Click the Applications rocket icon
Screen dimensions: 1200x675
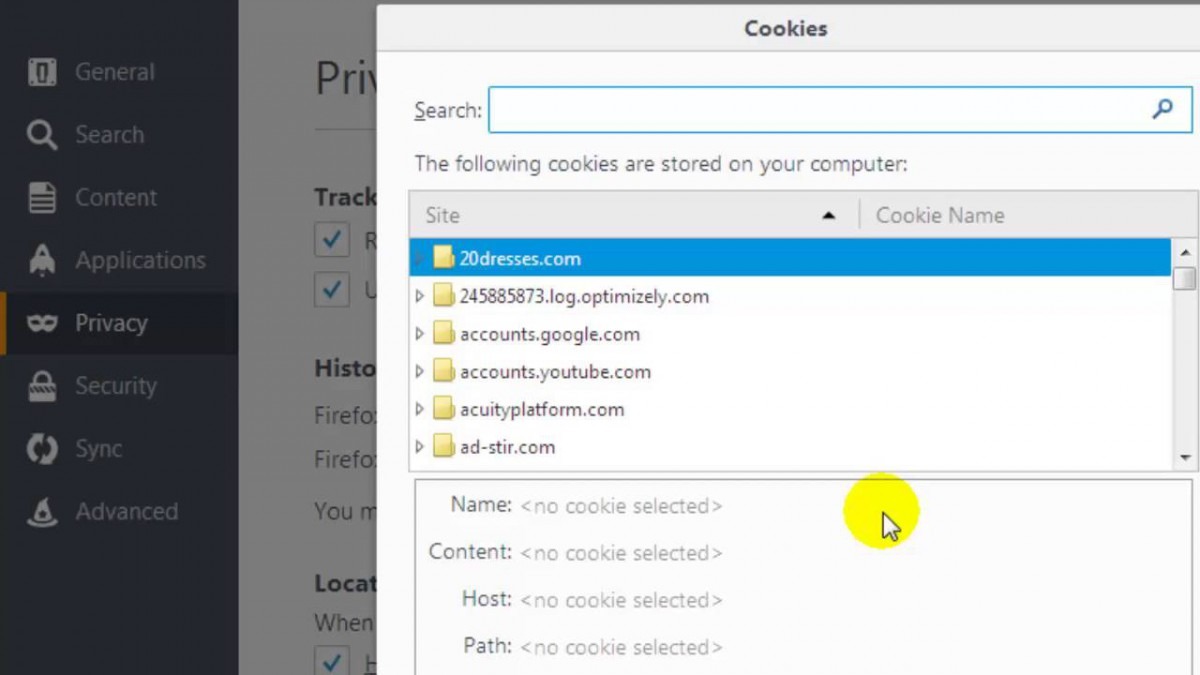(x=42, y=260)
